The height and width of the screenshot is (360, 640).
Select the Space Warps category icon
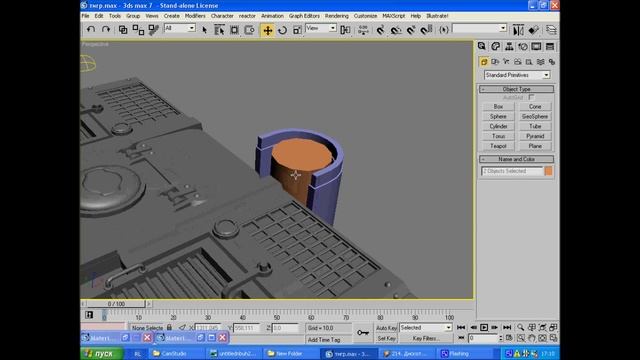point(540,62)
